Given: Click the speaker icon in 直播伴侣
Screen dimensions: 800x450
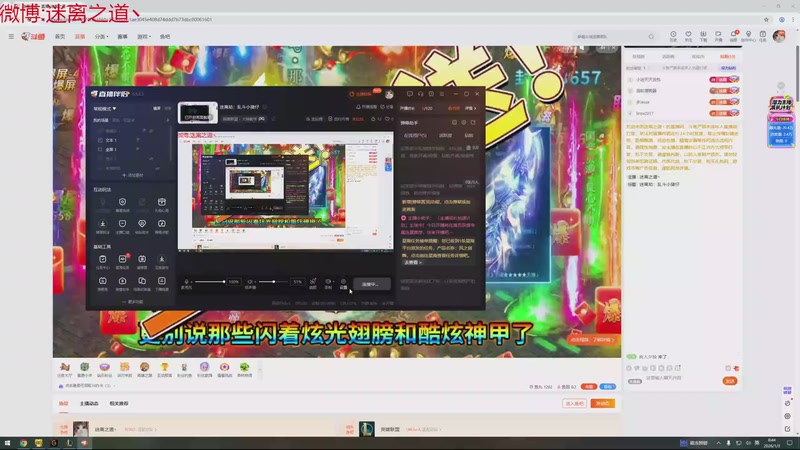Looking at the screenshot, I should pos(250,282).
